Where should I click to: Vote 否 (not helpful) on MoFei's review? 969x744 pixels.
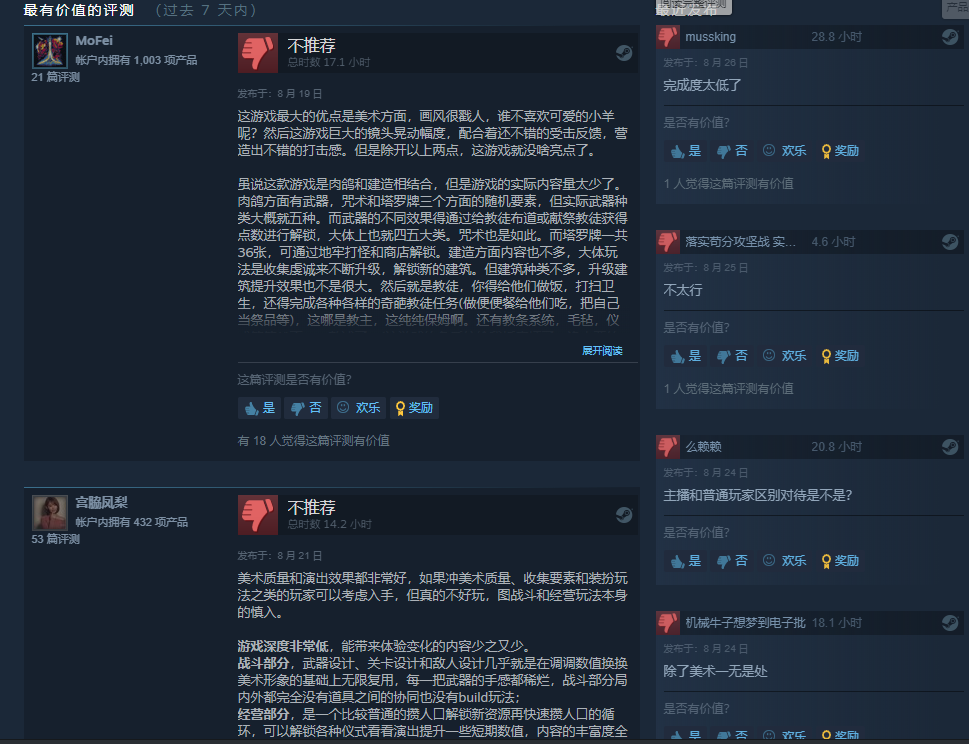coord(306,408)
